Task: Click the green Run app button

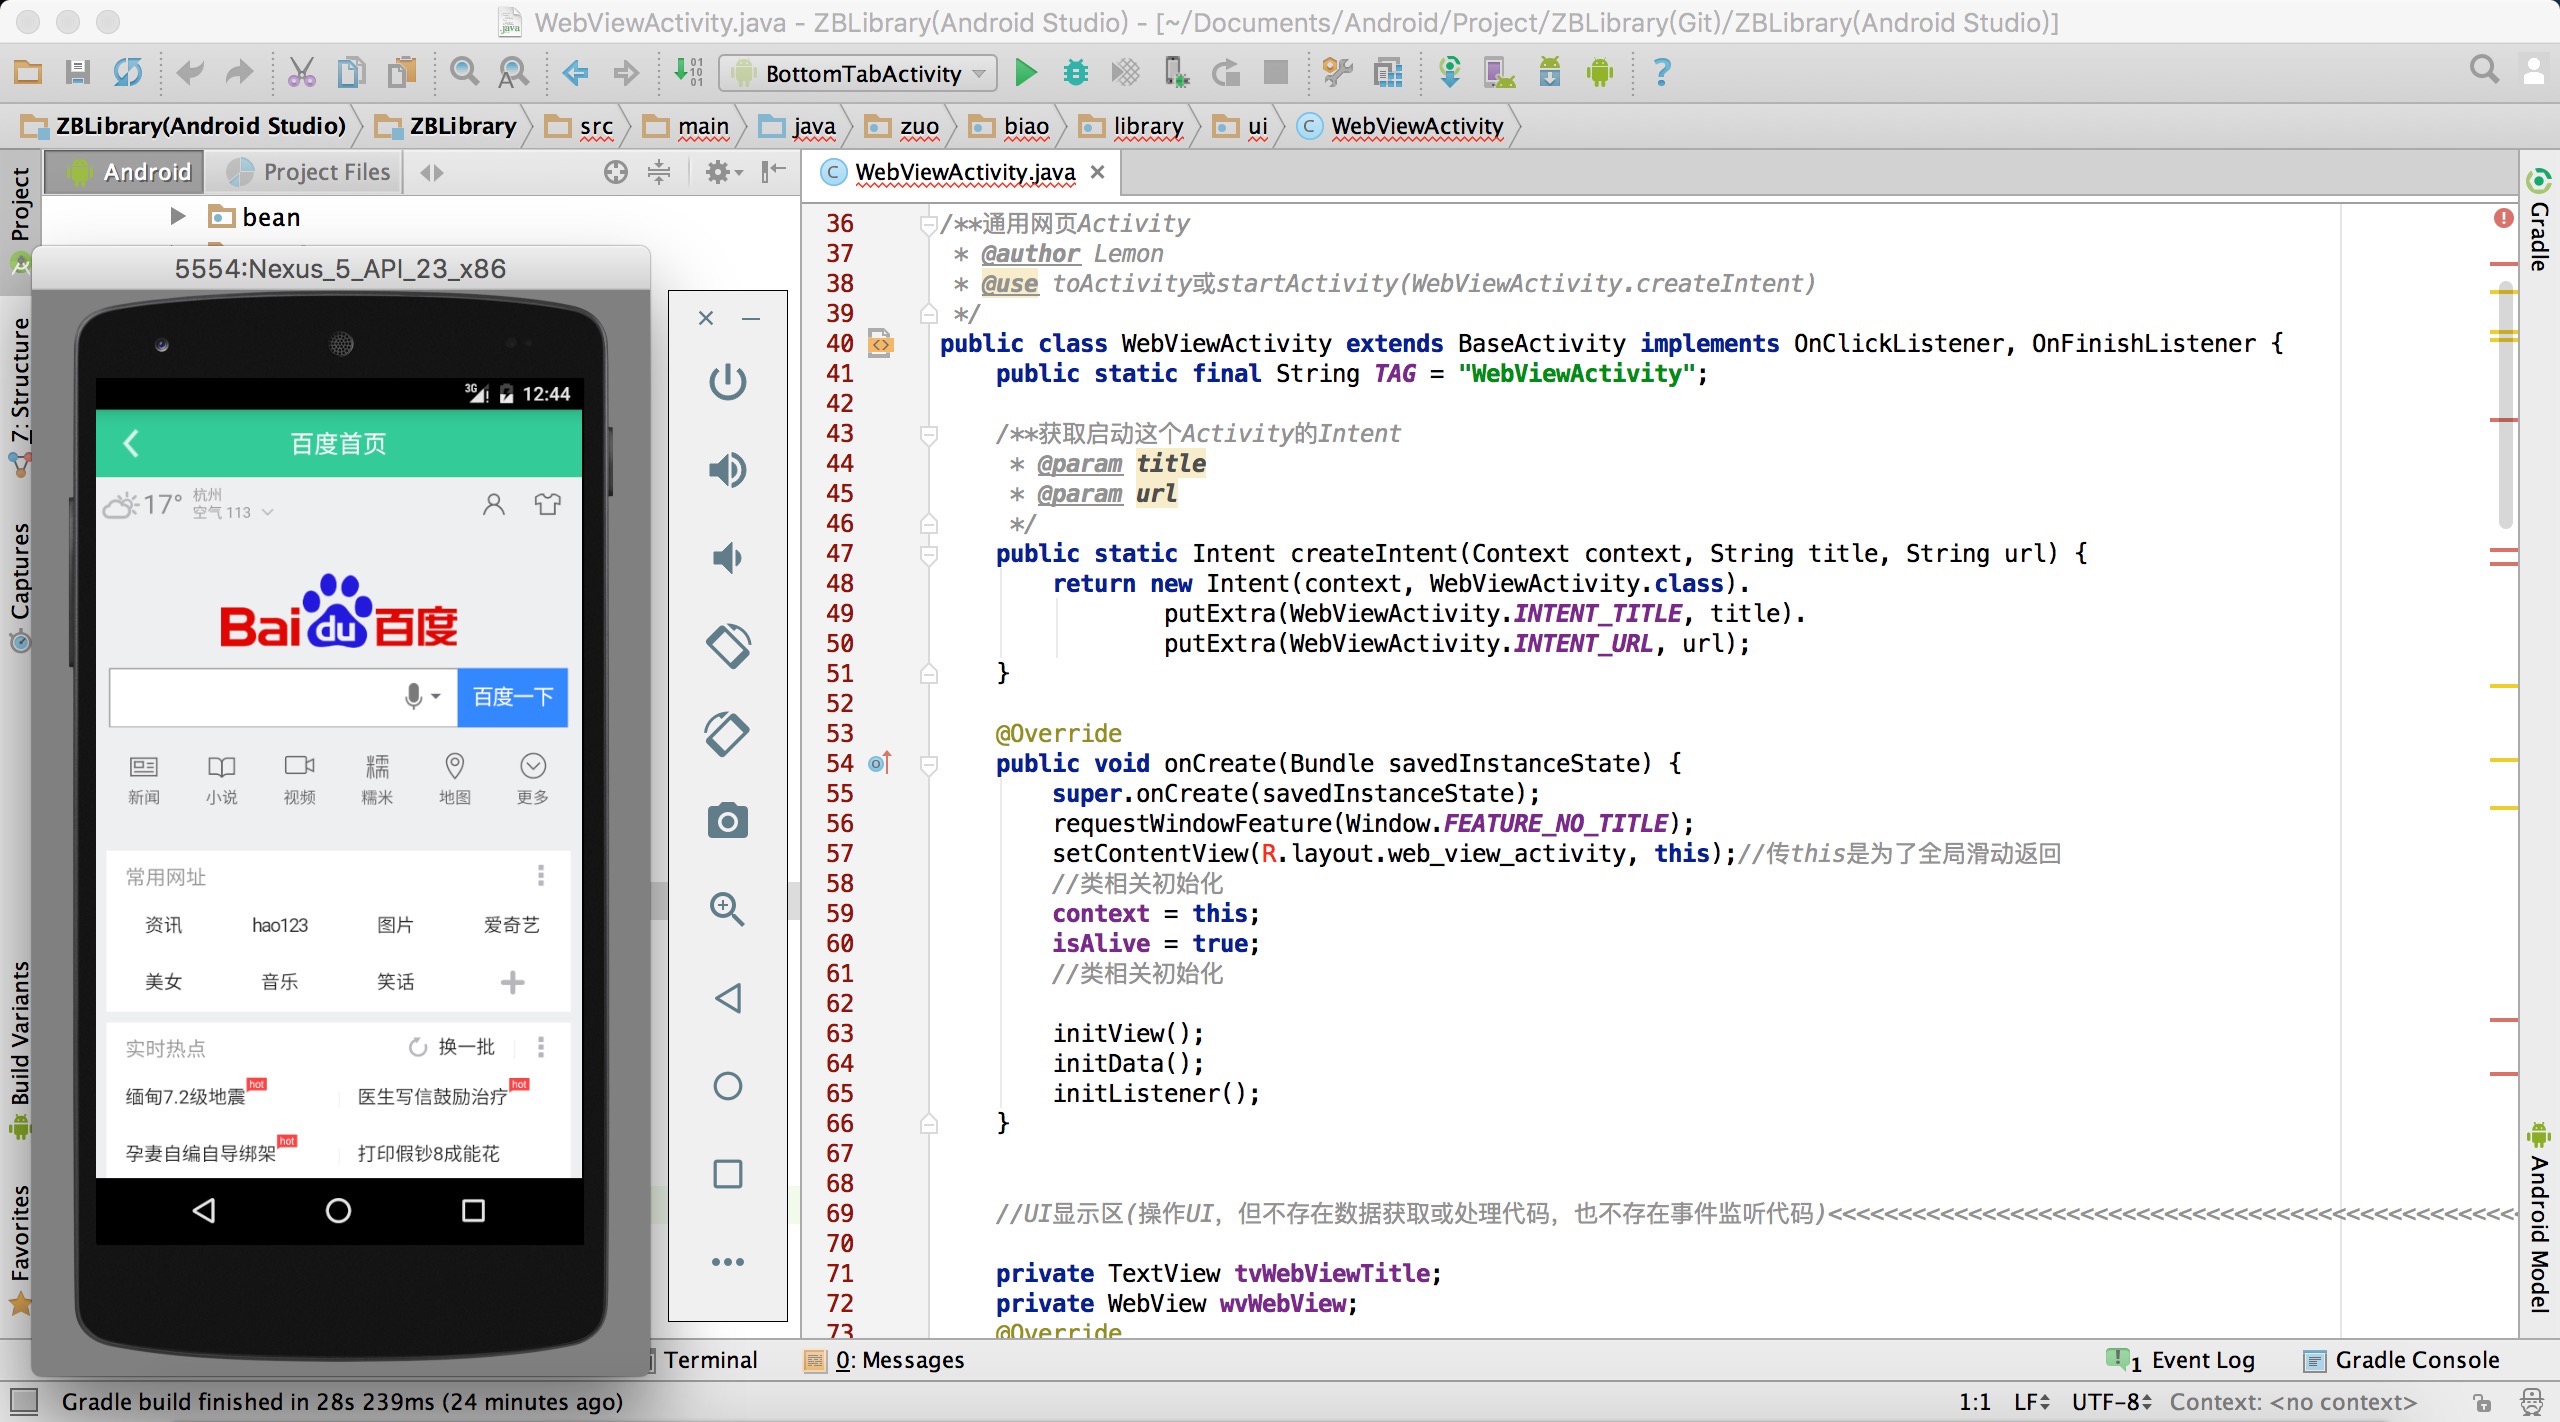Action: [1025, 72]
